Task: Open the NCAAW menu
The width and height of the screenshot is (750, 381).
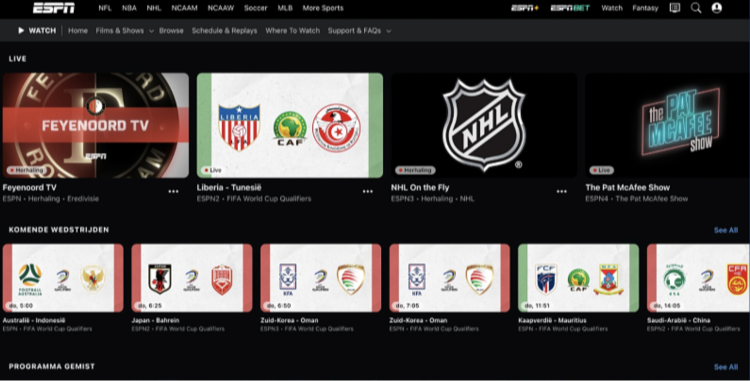Action: pyautogui.click(x=221, y=8)
